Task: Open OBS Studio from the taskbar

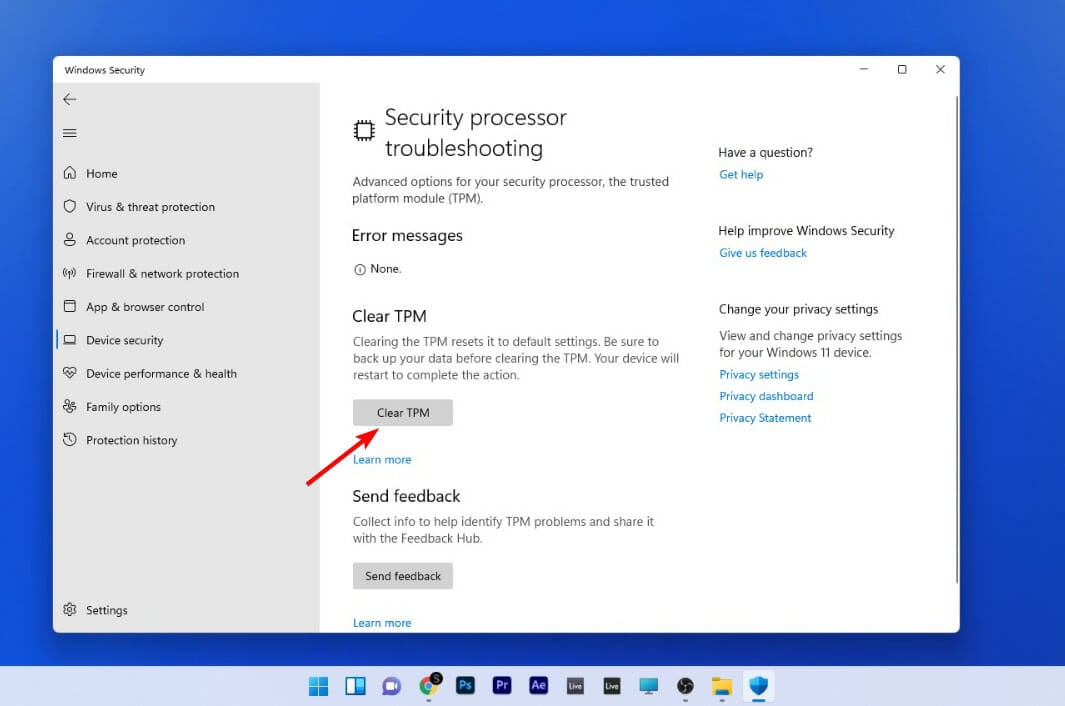Action: click(x=685, y=686)
